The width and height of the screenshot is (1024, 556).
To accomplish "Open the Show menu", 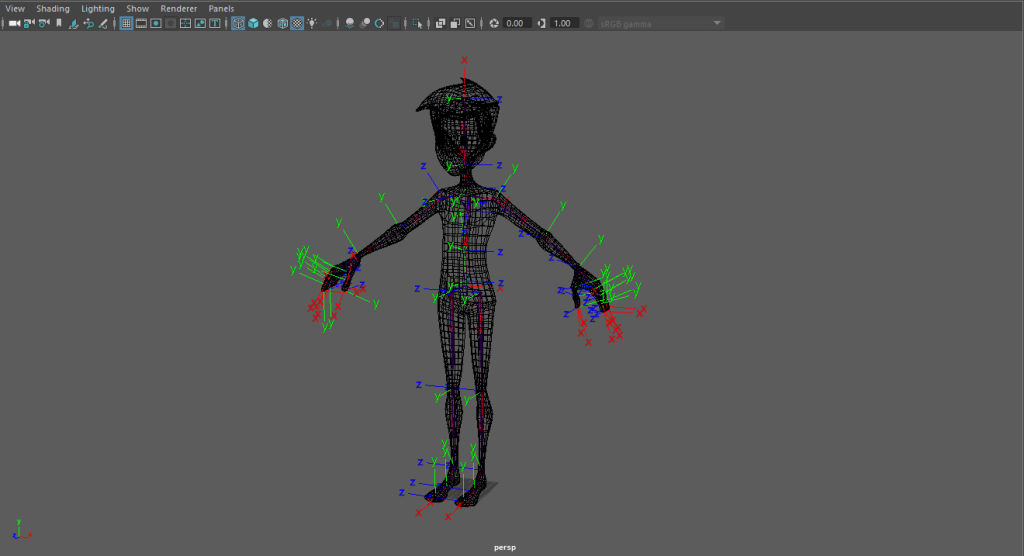I will tap(137, 8).
